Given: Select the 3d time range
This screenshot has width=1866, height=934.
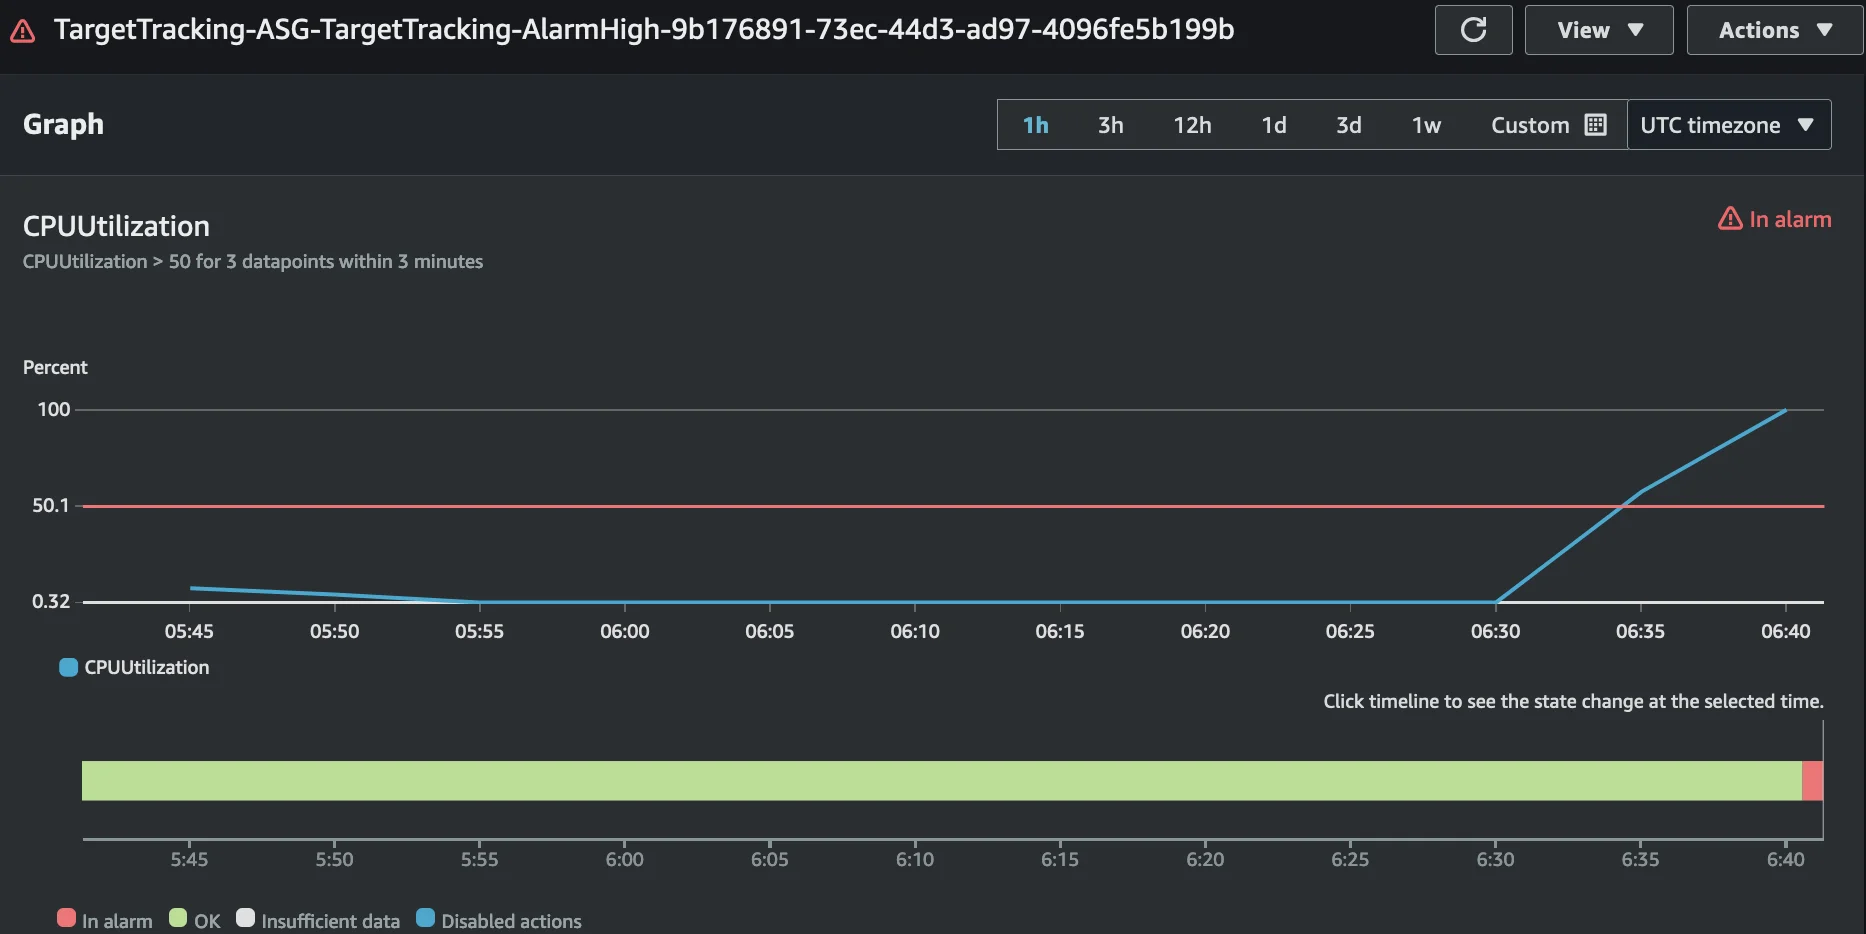Looking at the screenshot, I should click(x=1348, y=125).
